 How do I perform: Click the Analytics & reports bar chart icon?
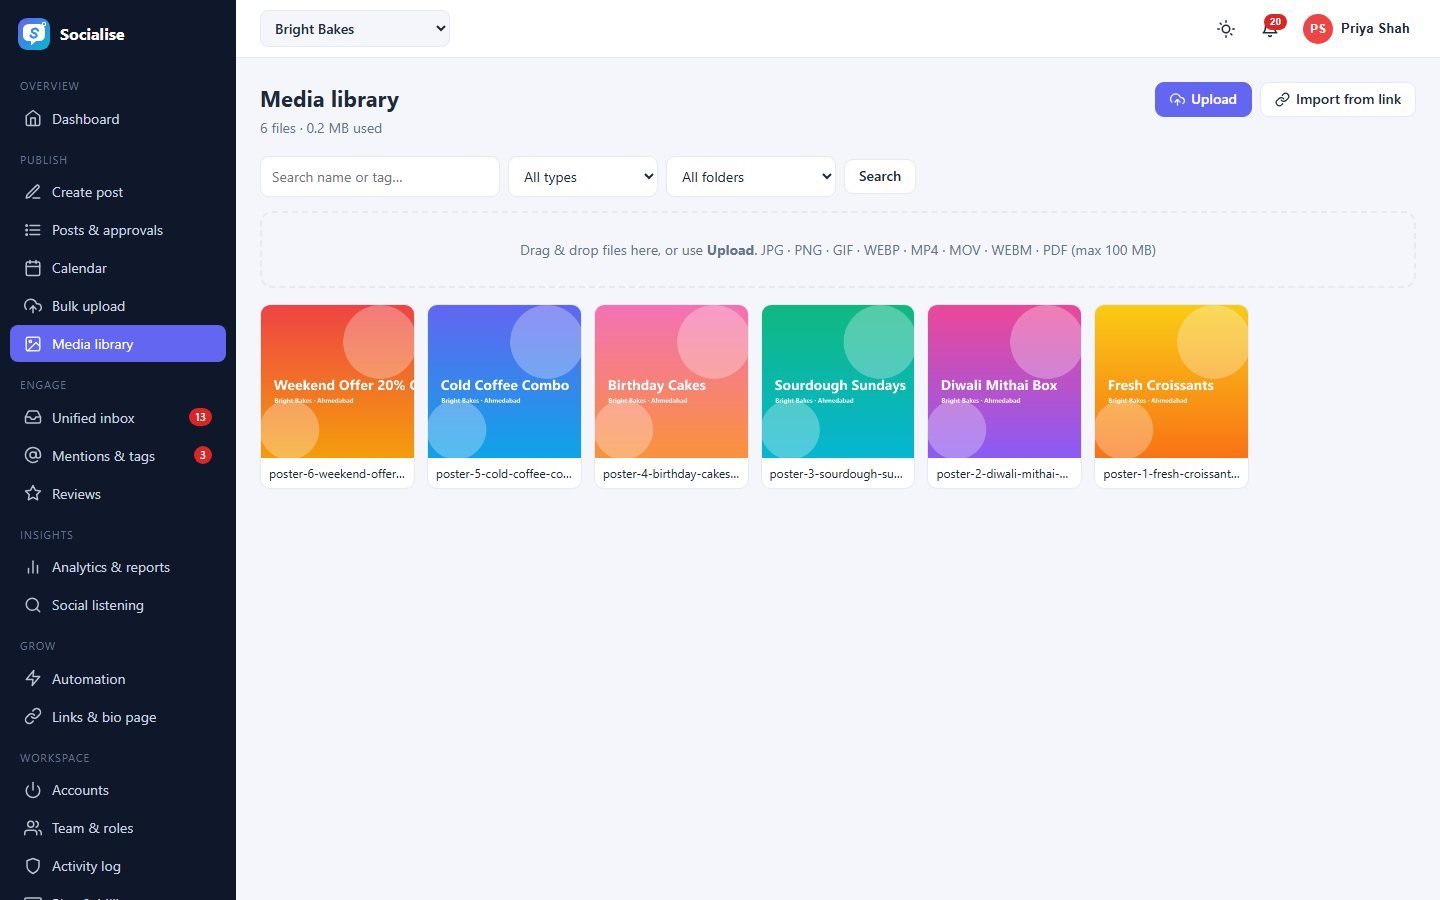[33, 567]
